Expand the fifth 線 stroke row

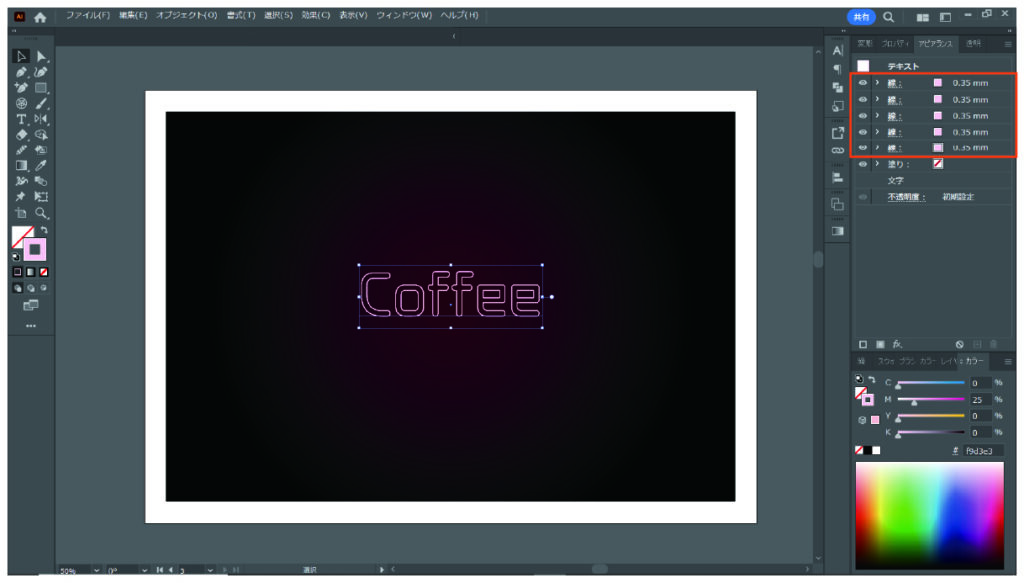[877, 148]
